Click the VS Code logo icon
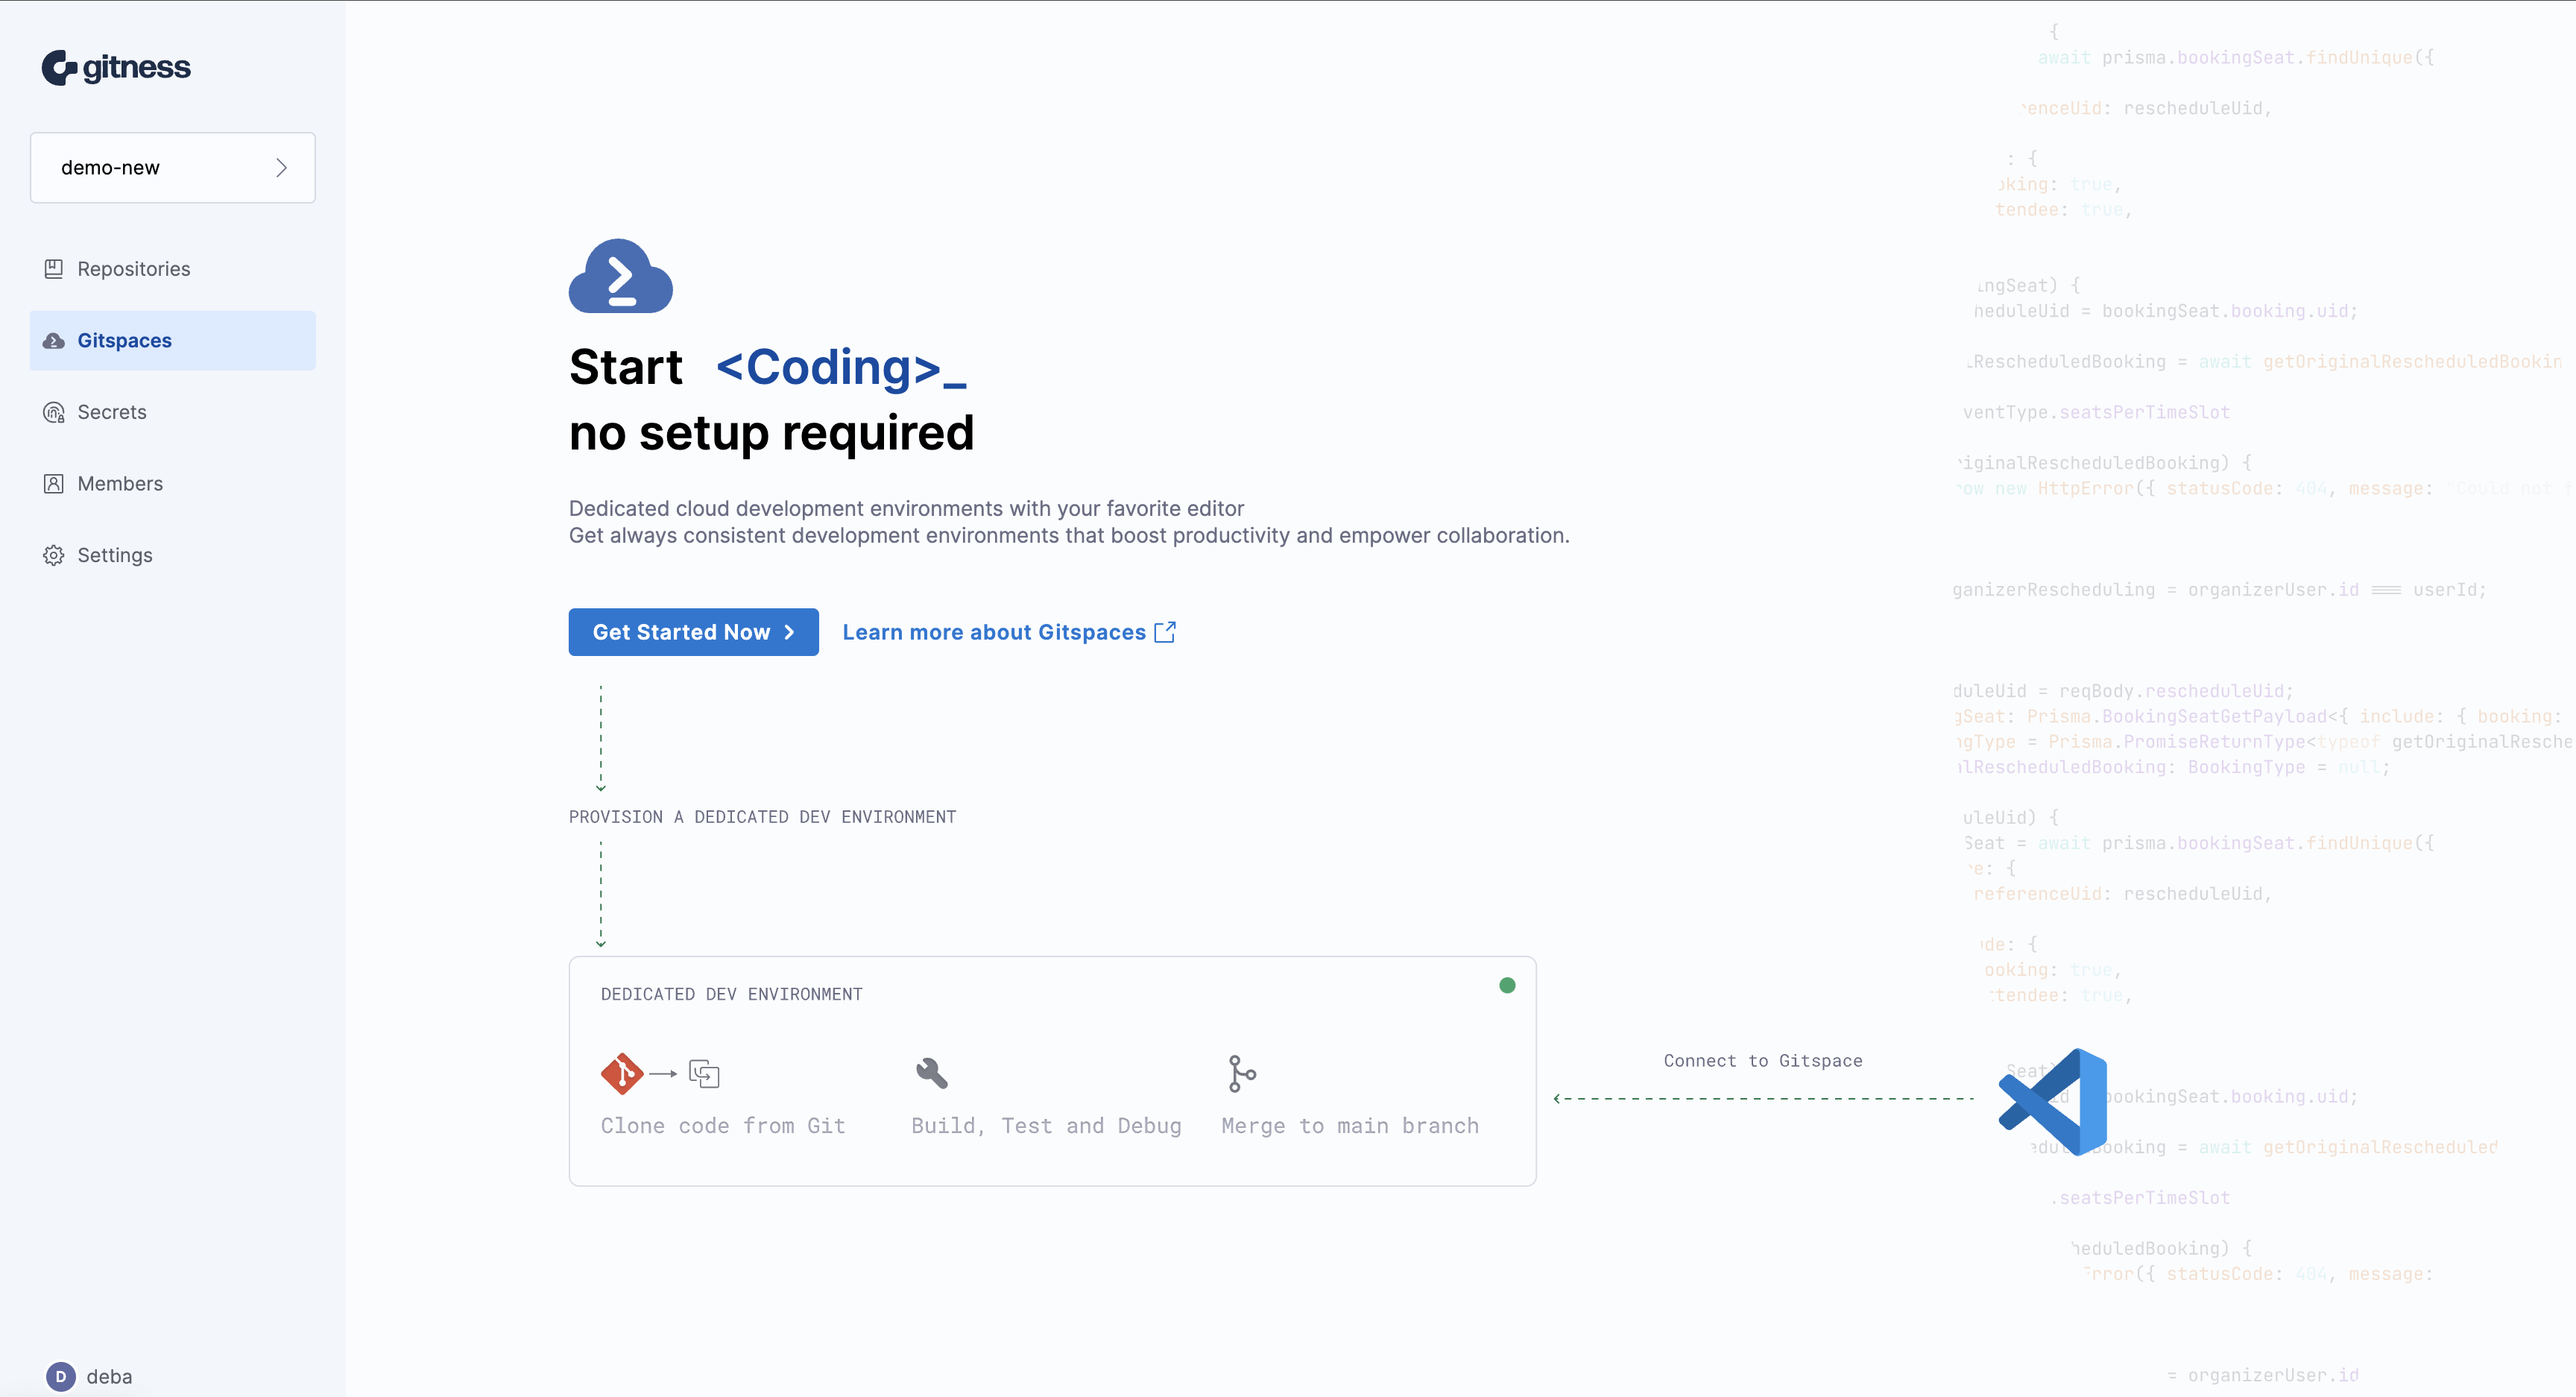The width and height of the screenshot is (2576, 1397). (2053, 1101)
